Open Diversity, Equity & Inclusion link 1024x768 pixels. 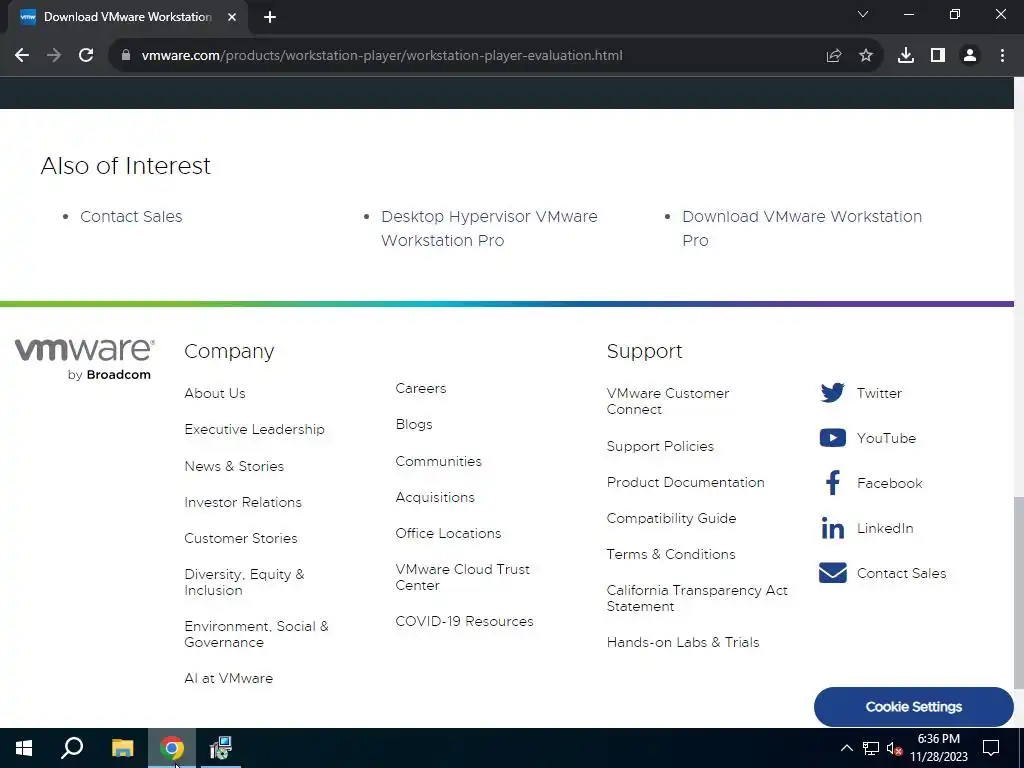[x=244, y=582]
